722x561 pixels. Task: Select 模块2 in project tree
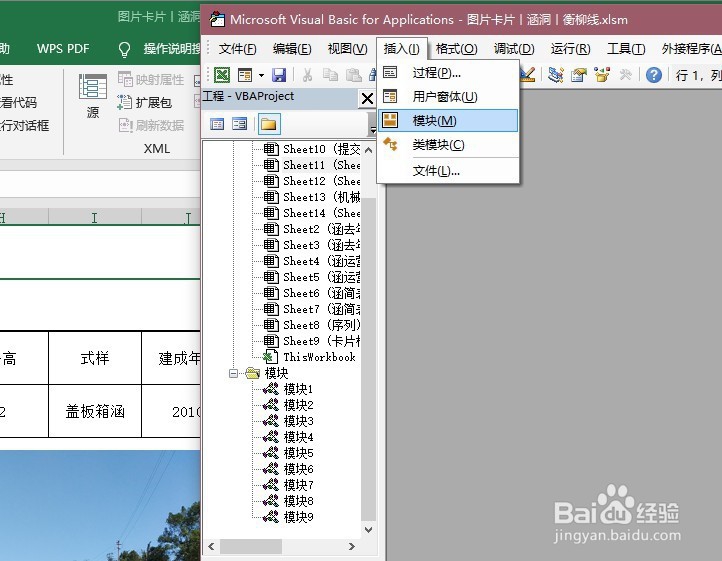(288, 405)
